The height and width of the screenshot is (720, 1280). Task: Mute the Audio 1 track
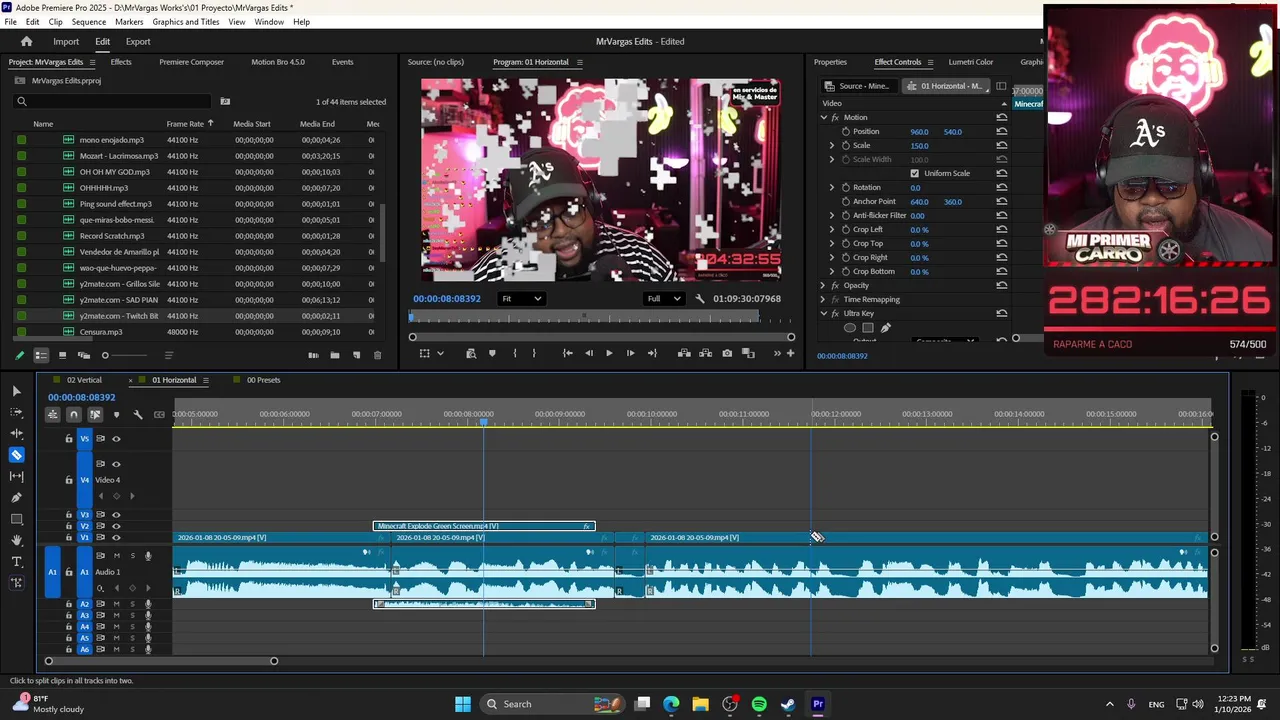pos(116,556)
